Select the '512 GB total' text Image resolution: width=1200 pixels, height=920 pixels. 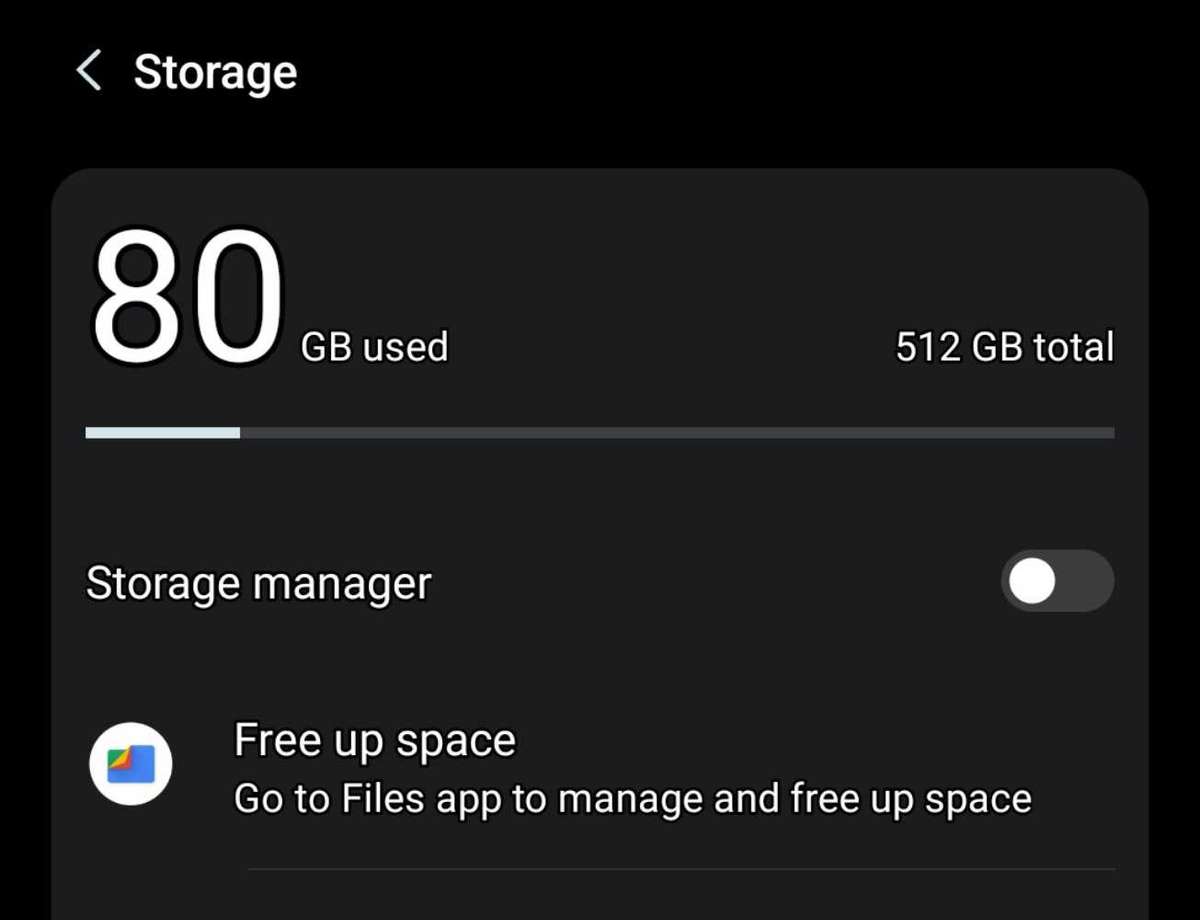[x=1004, y=347]
